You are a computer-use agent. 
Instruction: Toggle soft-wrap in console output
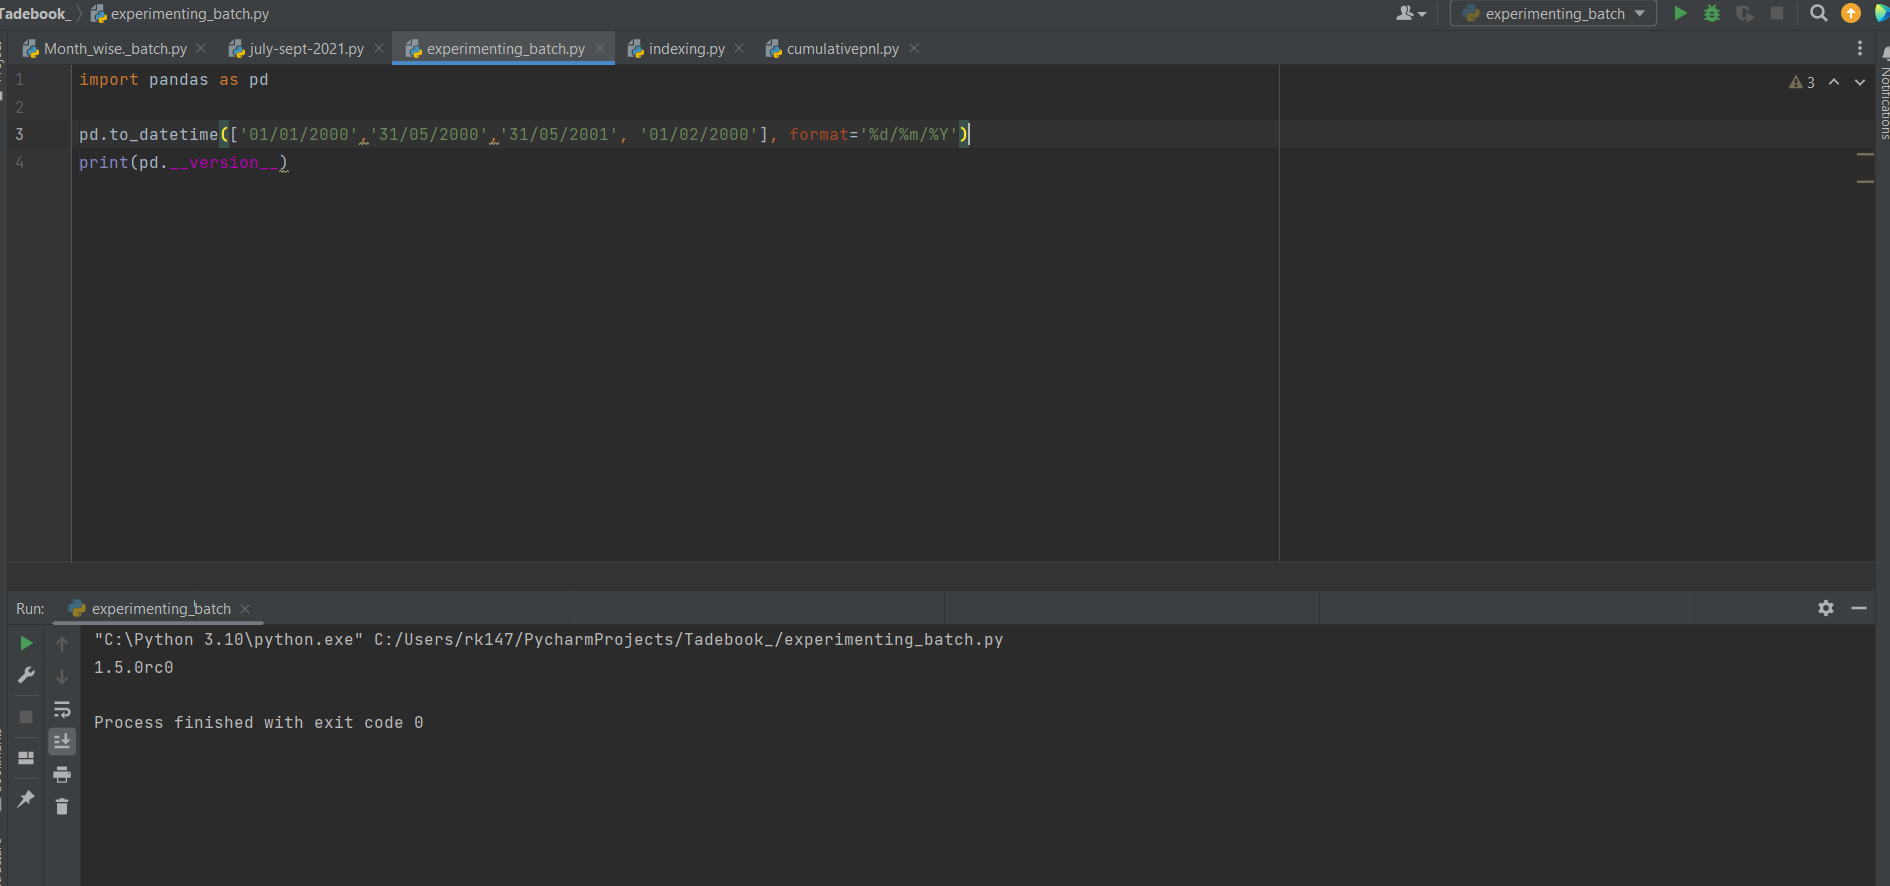[x=62, y=709]
